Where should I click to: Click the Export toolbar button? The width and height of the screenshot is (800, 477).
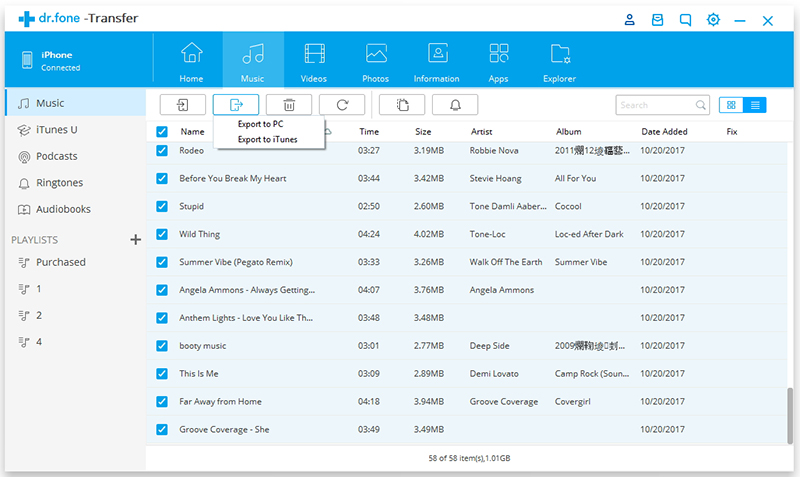click(x=236, y=105)
